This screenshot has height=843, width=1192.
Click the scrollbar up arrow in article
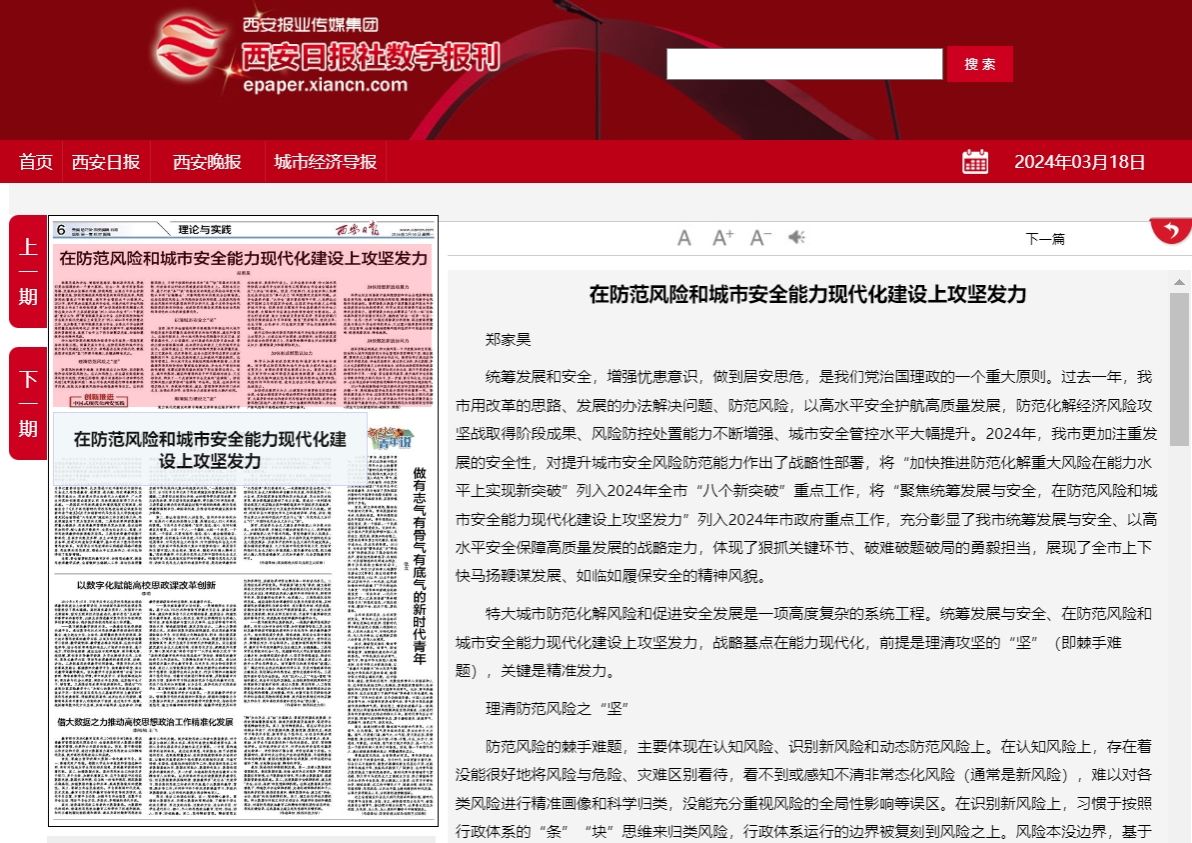click(x=1179, y=282)
